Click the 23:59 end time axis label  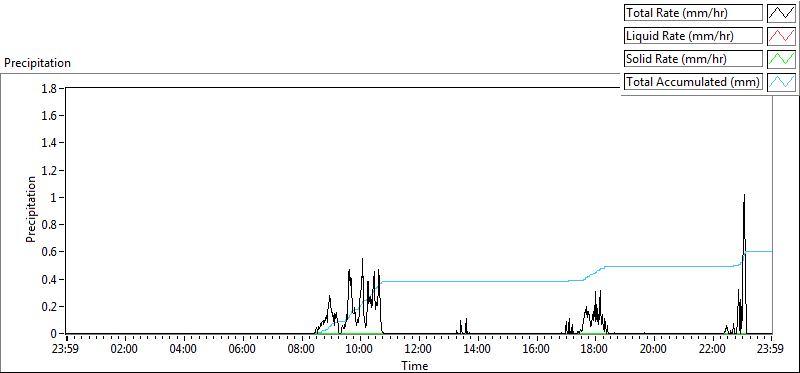coord(771,350)
